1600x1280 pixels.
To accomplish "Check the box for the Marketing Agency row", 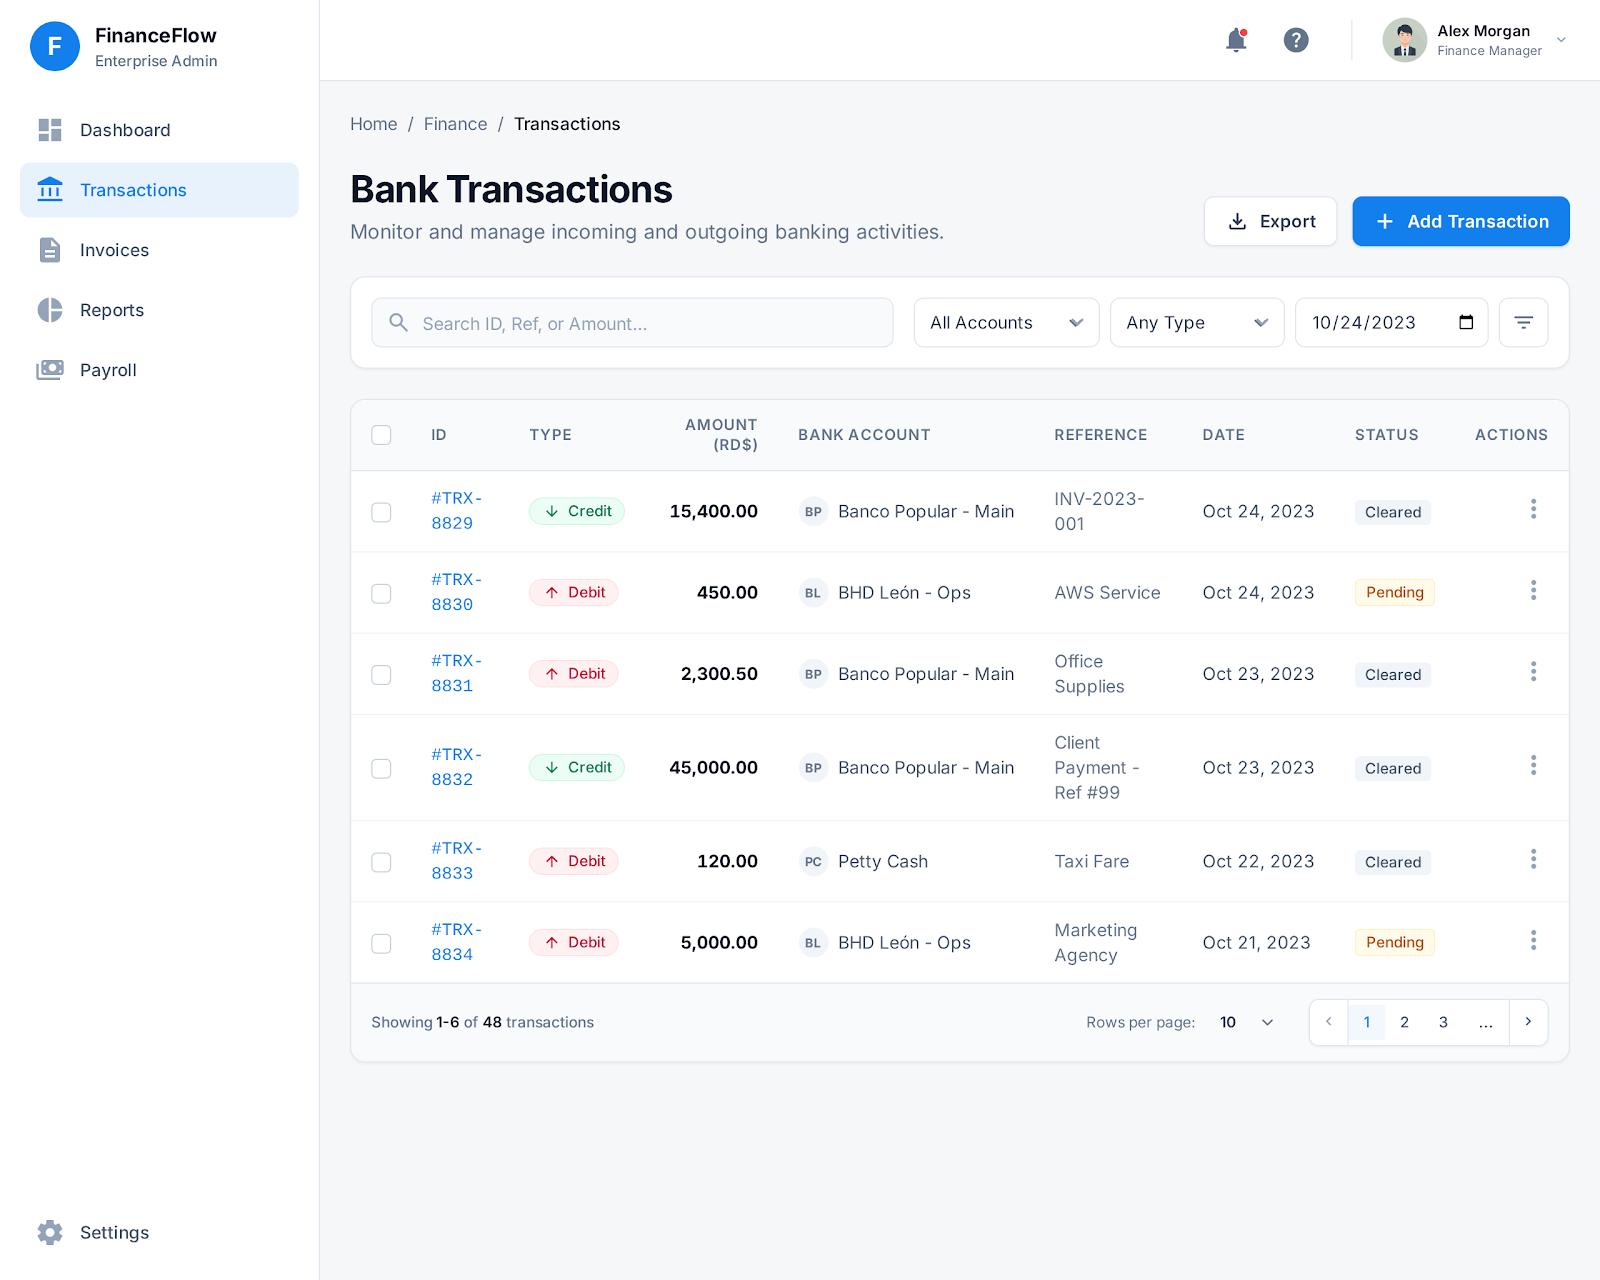I will point(381,943).
